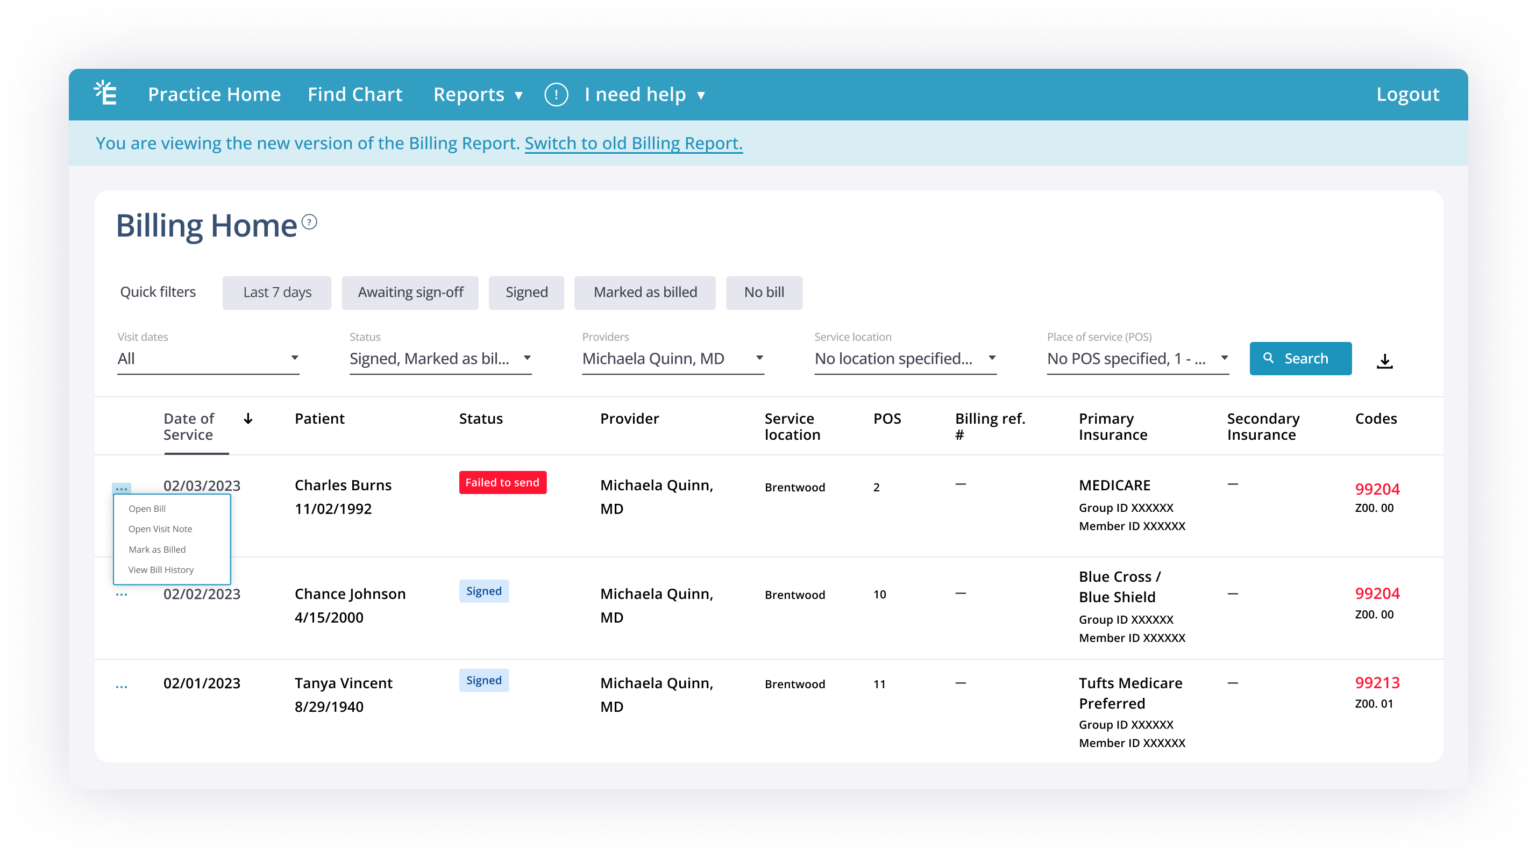Click billing code 99204 for Charles Burns
Image resolution: width=1536 pixels, height=857 pixels.
[x=1377, y=489]
